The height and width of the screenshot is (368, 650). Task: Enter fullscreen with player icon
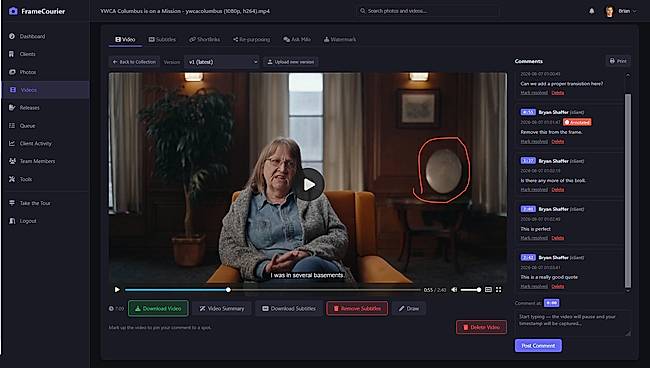coord(499,290)
